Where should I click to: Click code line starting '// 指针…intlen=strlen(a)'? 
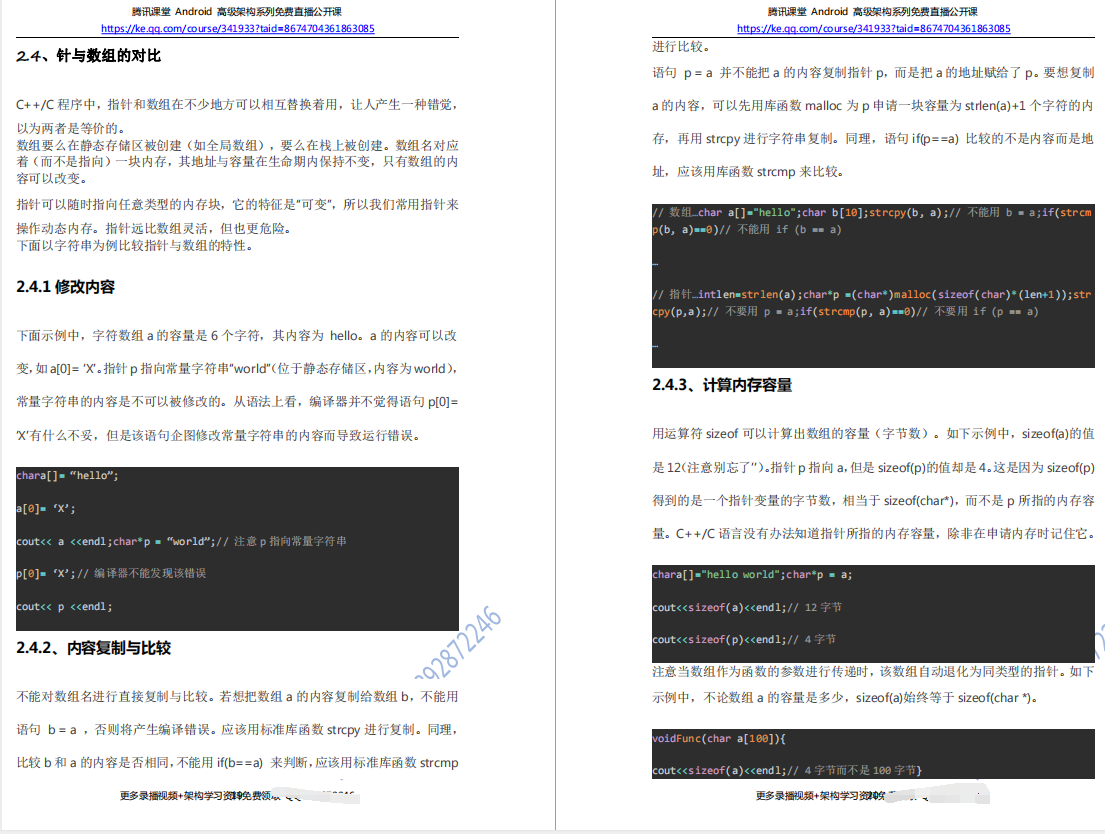872,294
